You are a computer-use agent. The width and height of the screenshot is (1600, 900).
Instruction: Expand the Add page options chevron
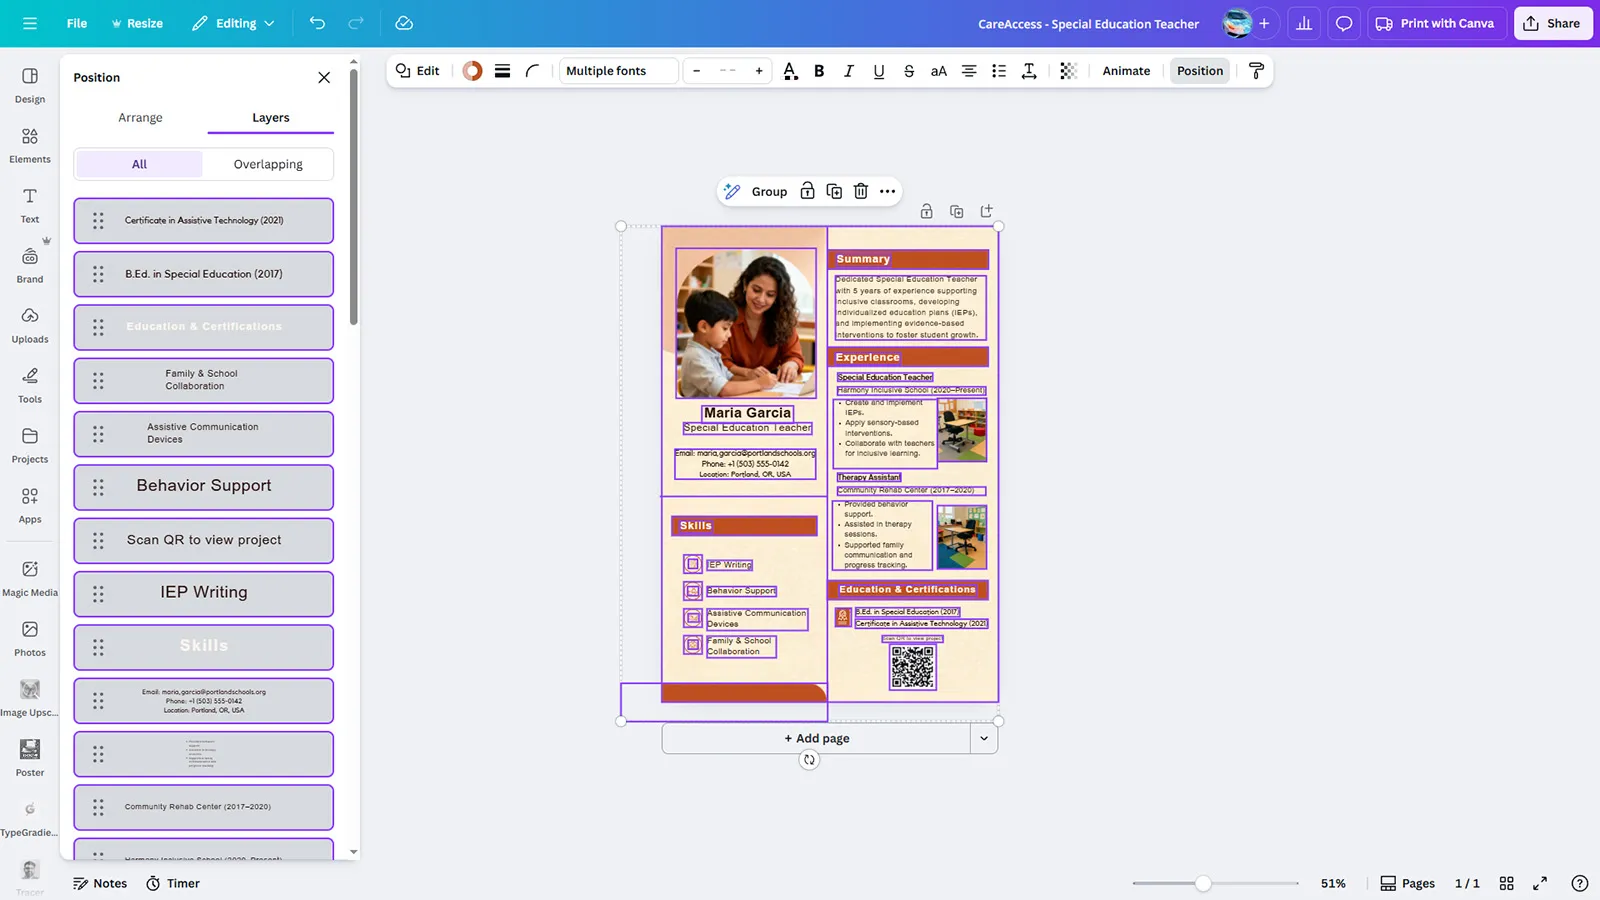[984, 738]
